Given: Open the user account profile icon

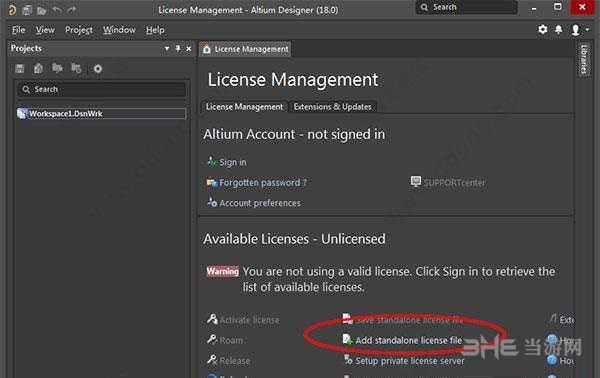Looking at the screenshot, I should pyautogui.click(x=575, y=30).
